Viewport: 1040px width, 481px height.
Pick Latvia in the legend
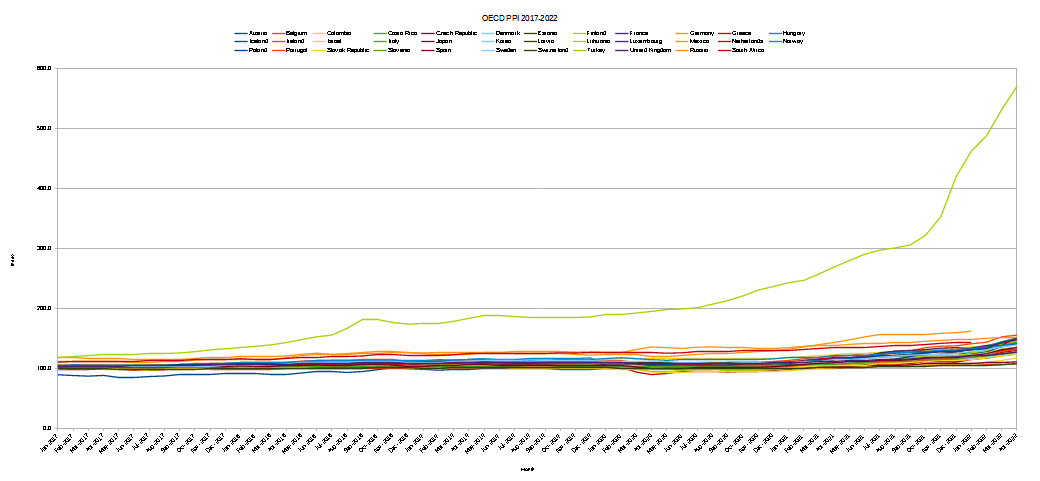[546, 41]
